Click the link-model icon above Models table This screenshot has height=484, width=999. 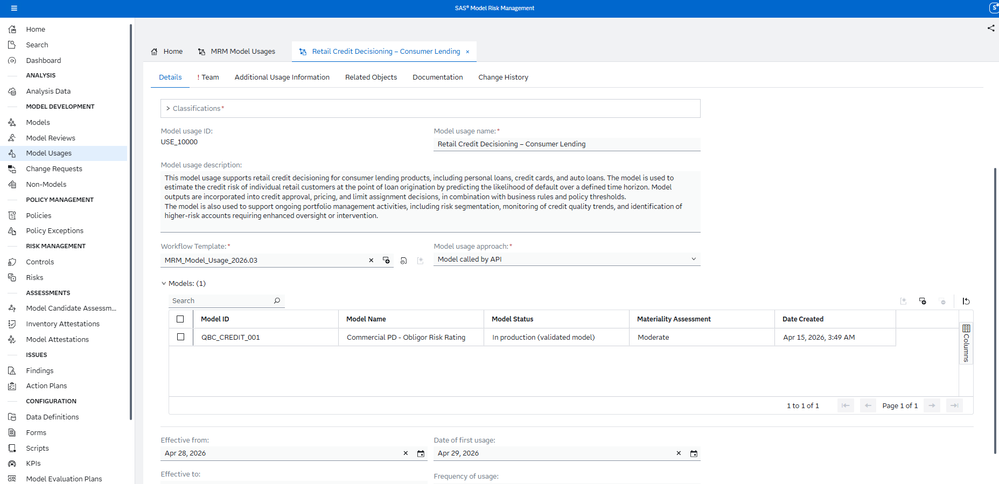922,301
